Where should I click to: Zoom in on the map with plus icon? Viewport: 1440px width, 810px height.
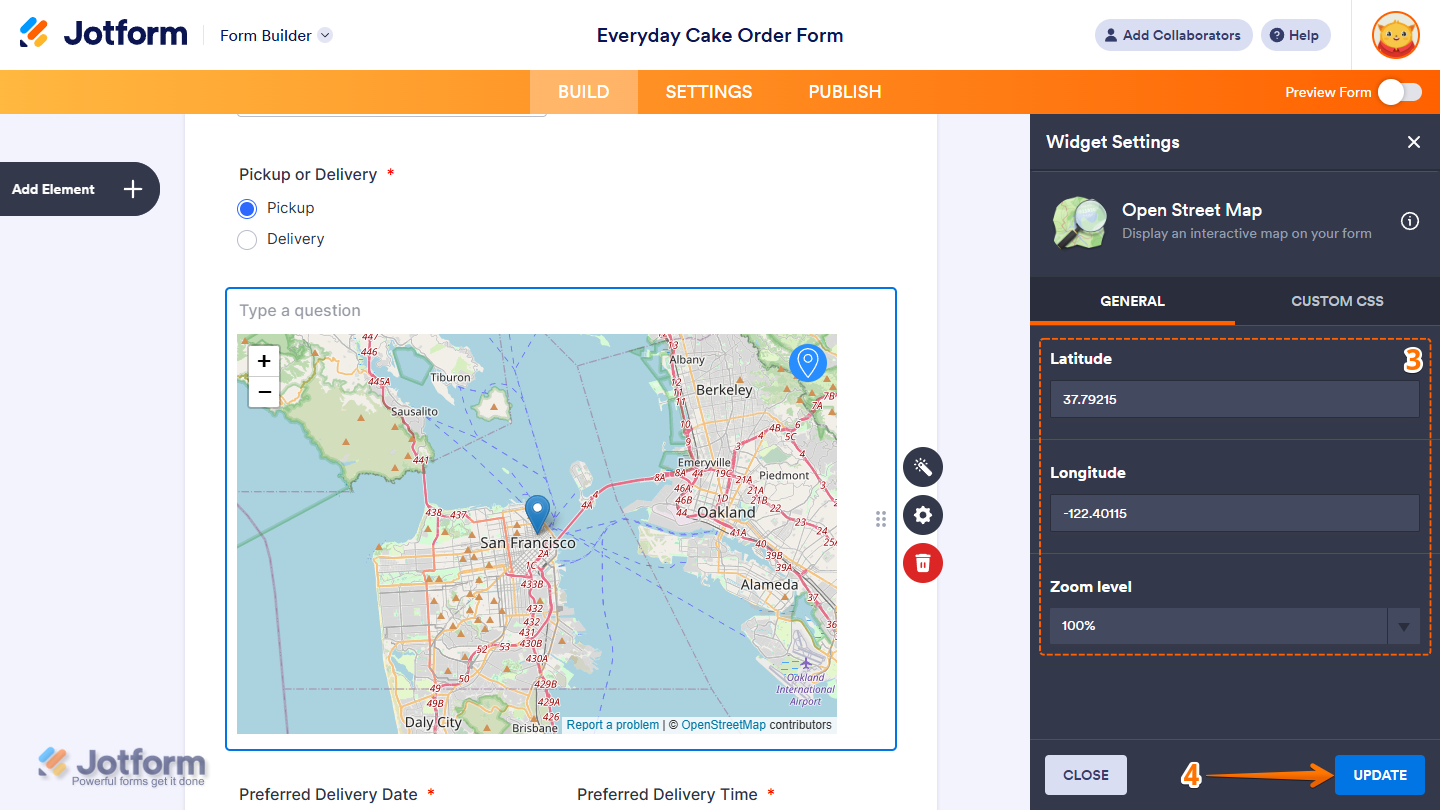coord(263,360)
